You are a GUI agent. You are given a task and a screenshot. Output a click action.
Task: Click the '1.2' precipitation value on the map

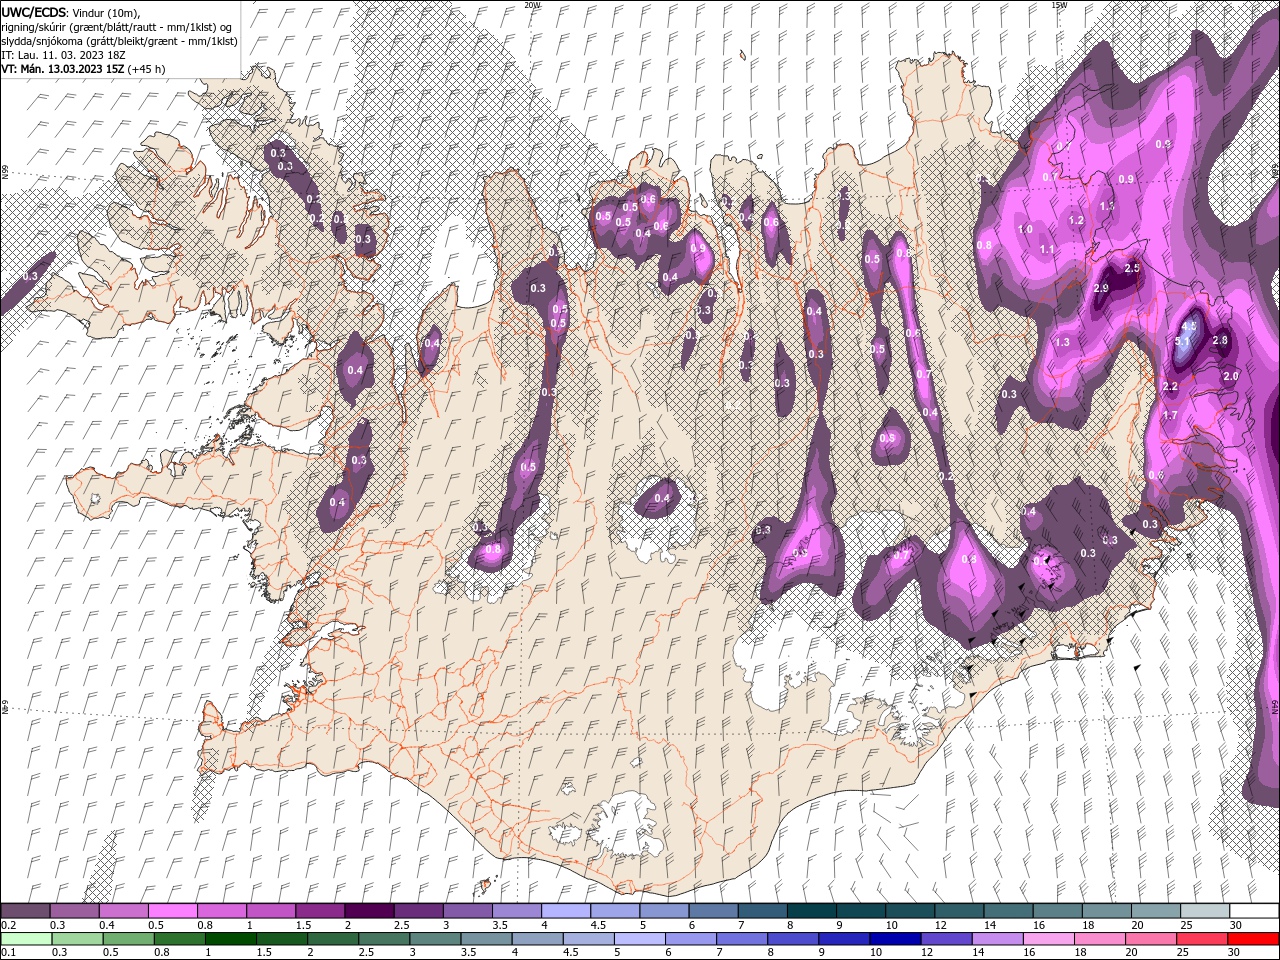(1076, 220)
